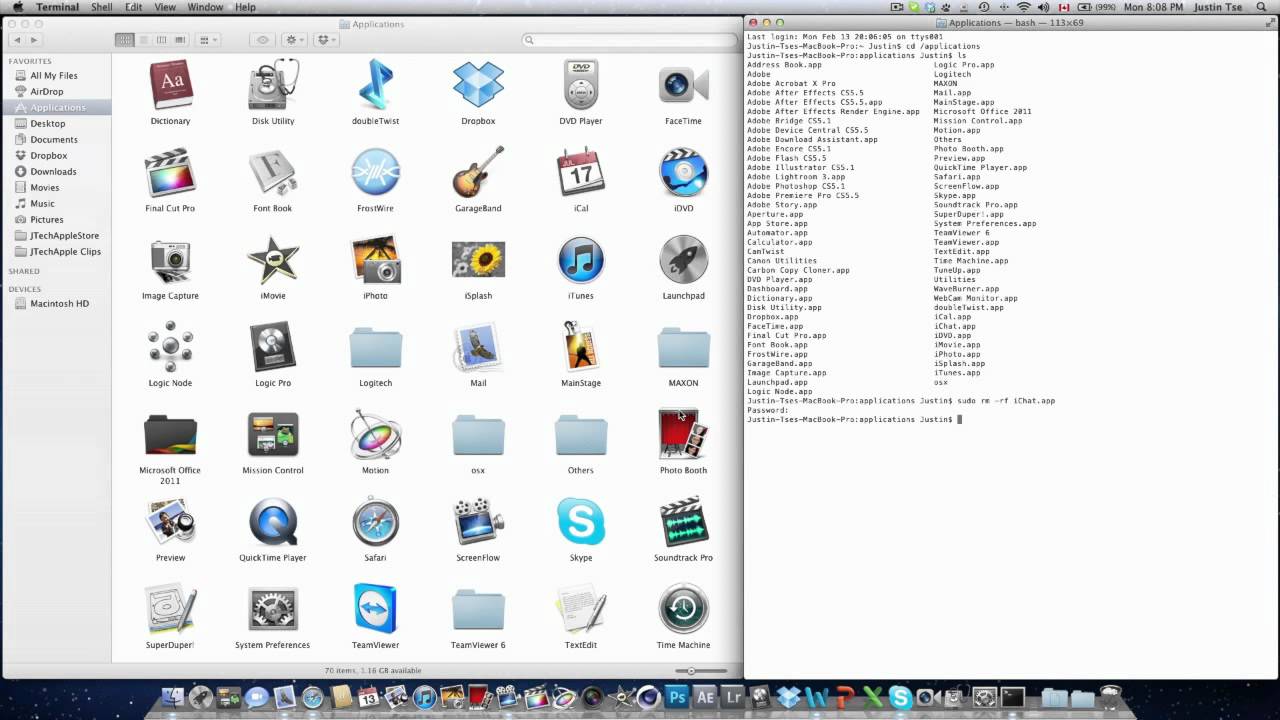This screenshot has width=1280, height=720.
Task: Click the Mail stamp icon
Action: pyautogui.click(x=478, y=347)
